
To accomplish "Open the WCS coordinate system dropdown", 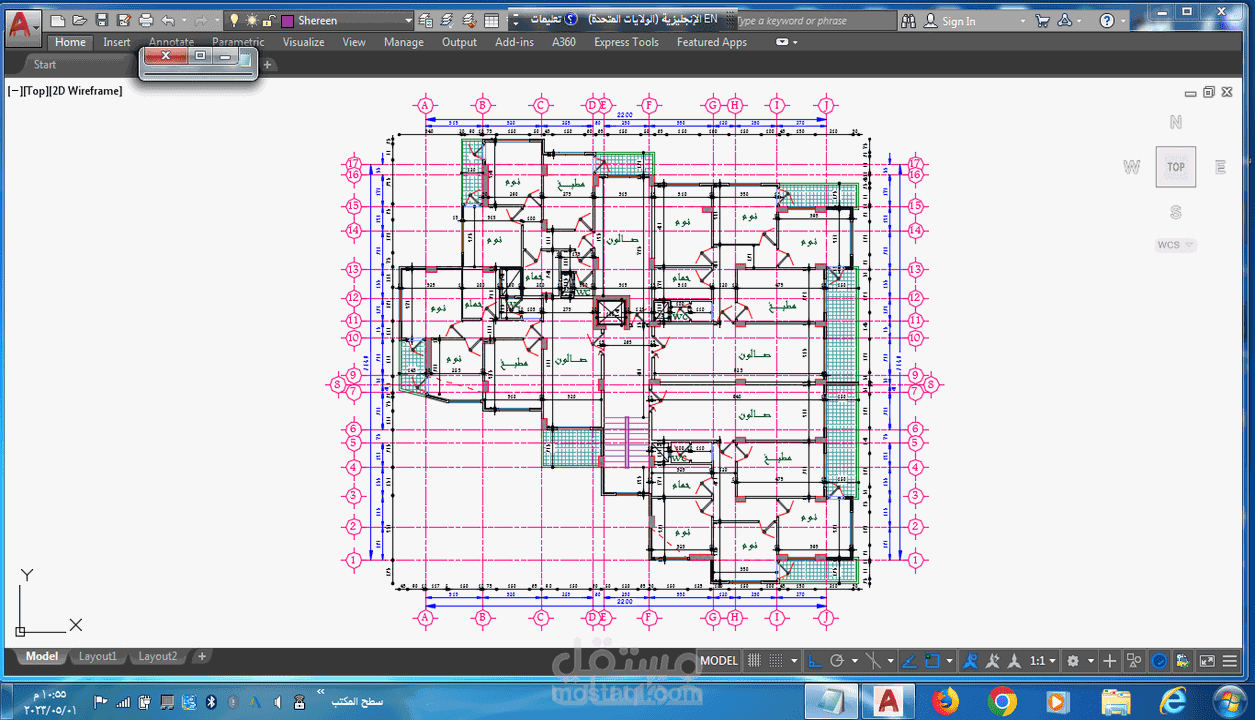I will click(1176, 245).
